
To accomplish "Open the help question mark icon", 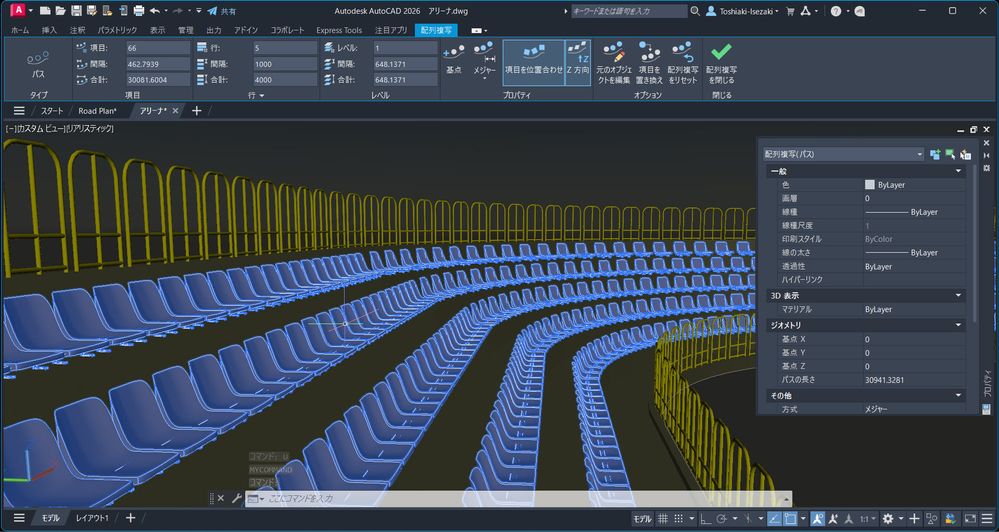I will 835,11.
